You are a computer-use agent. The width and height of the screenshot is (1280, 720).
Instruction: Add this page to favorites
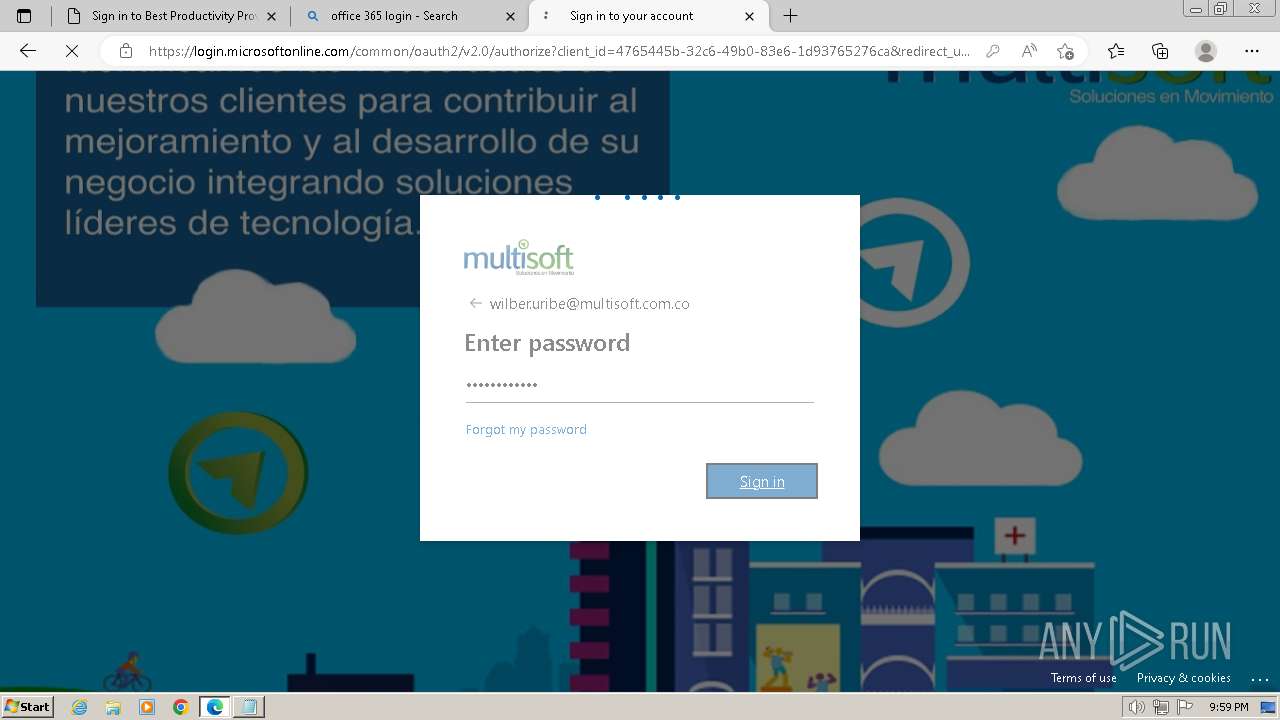[1065, 51]
